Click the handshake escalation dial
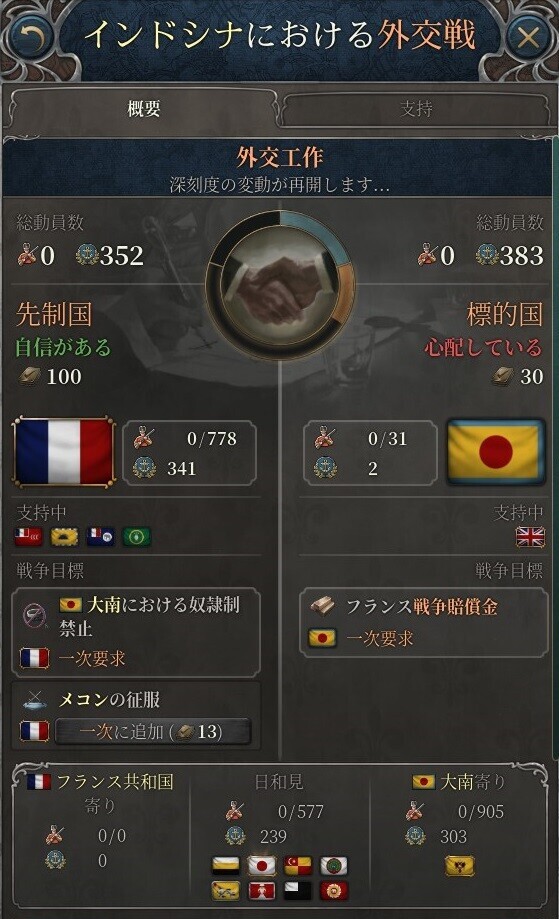Image resolution: width=559 pixels, height=919 pixels. point(280,285)
